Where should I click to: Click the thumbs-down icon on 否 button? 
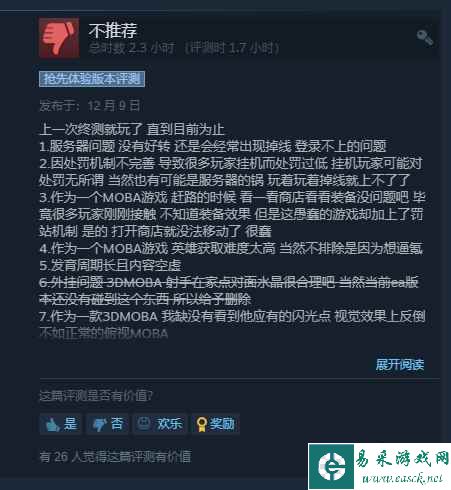tap(99, 425)
